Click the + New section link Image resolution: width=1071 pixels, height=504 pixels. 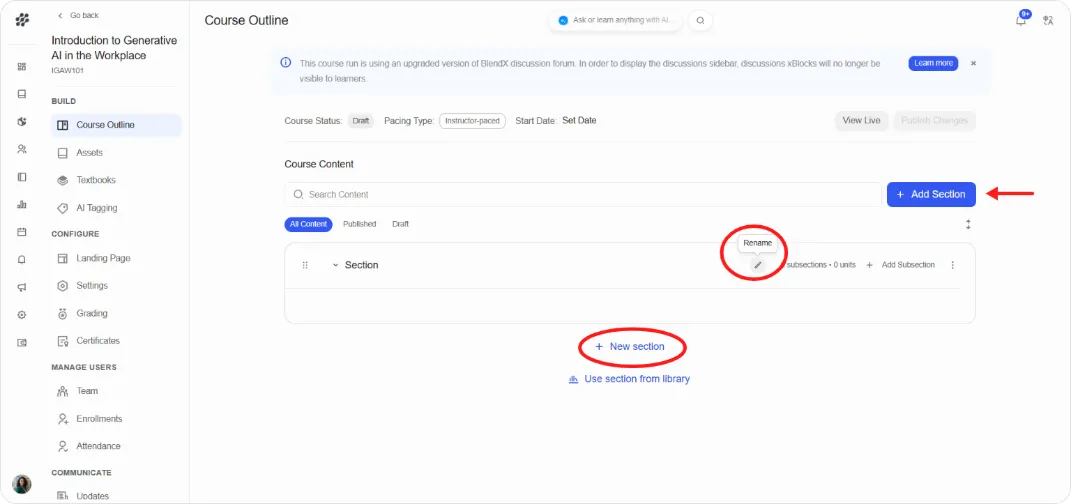tap(629, 347)
